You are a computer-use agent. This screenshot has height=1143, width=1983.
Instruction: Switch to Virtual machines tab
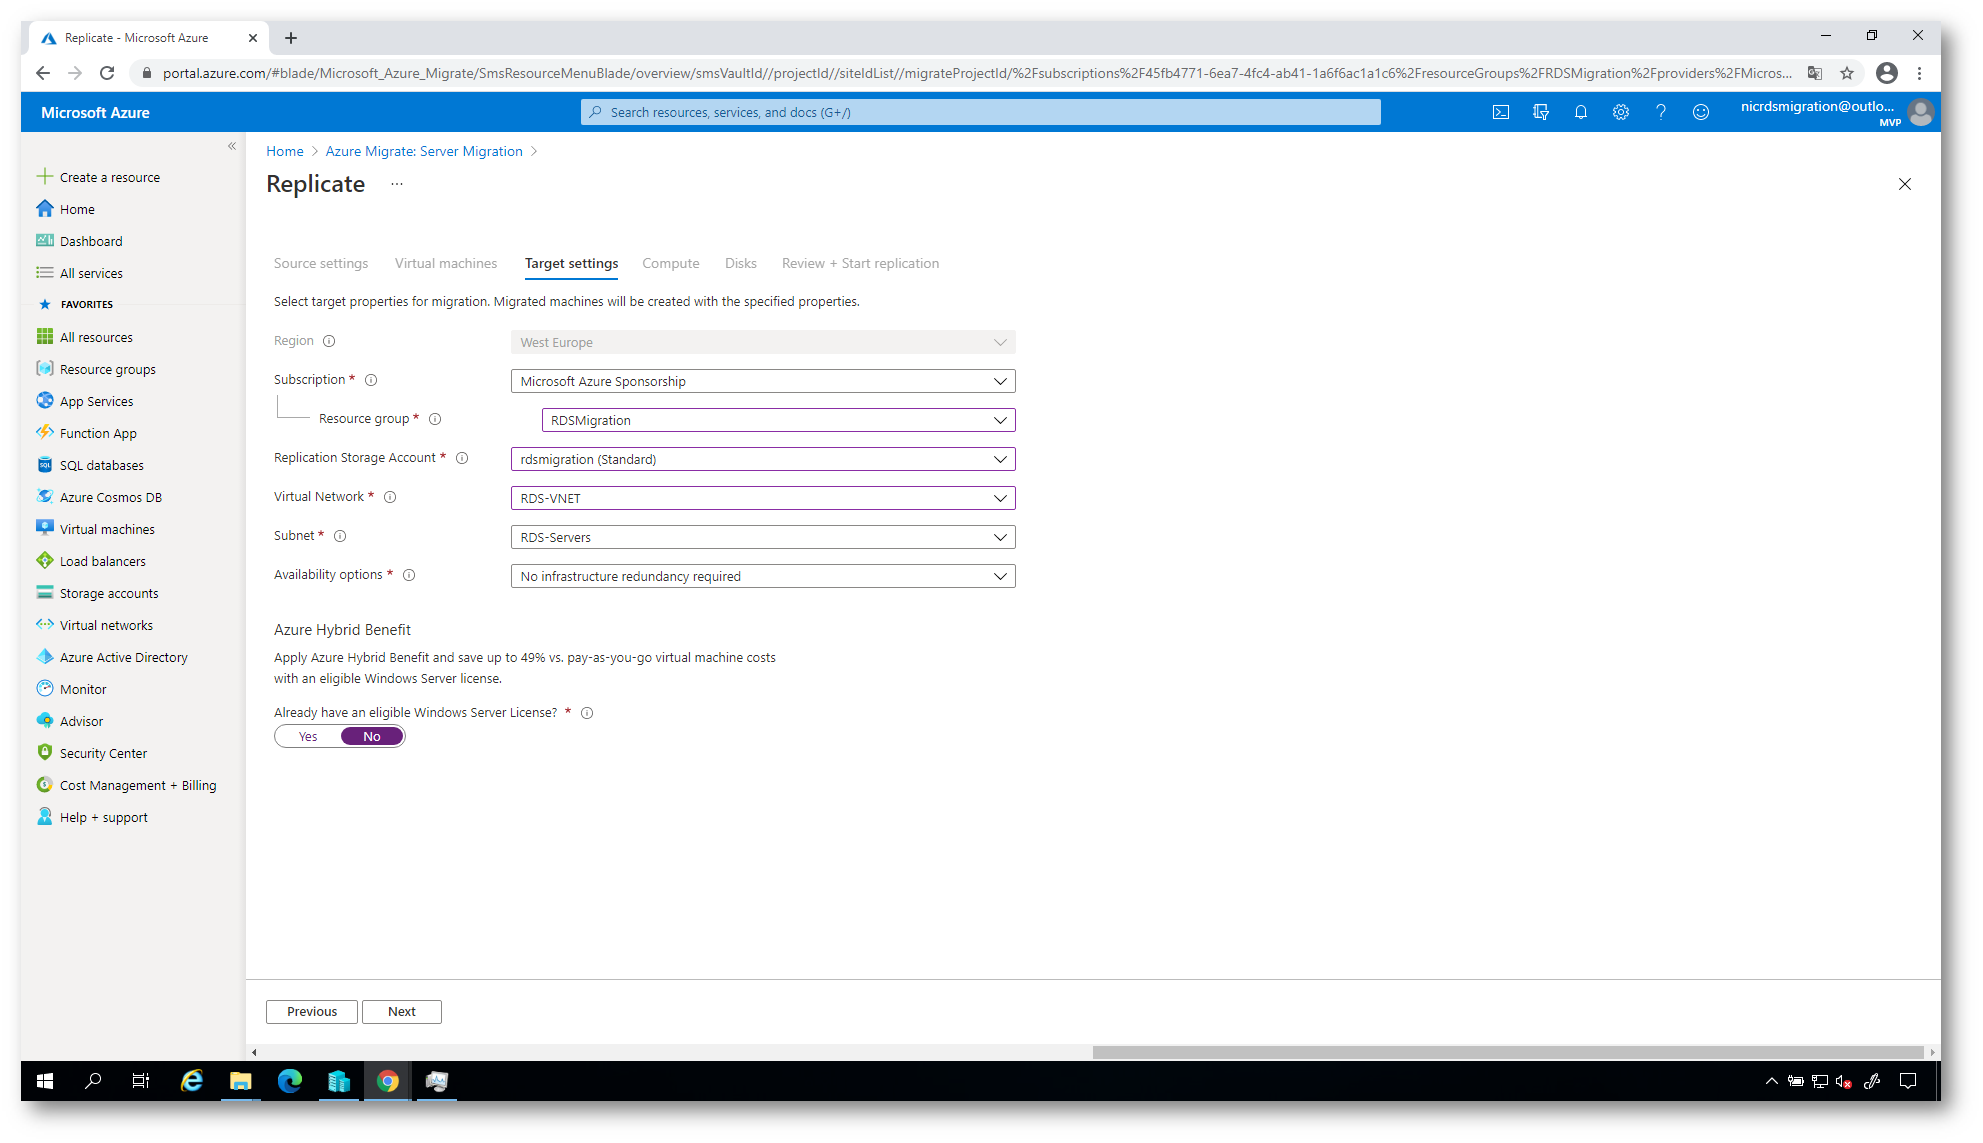[446, 263]
